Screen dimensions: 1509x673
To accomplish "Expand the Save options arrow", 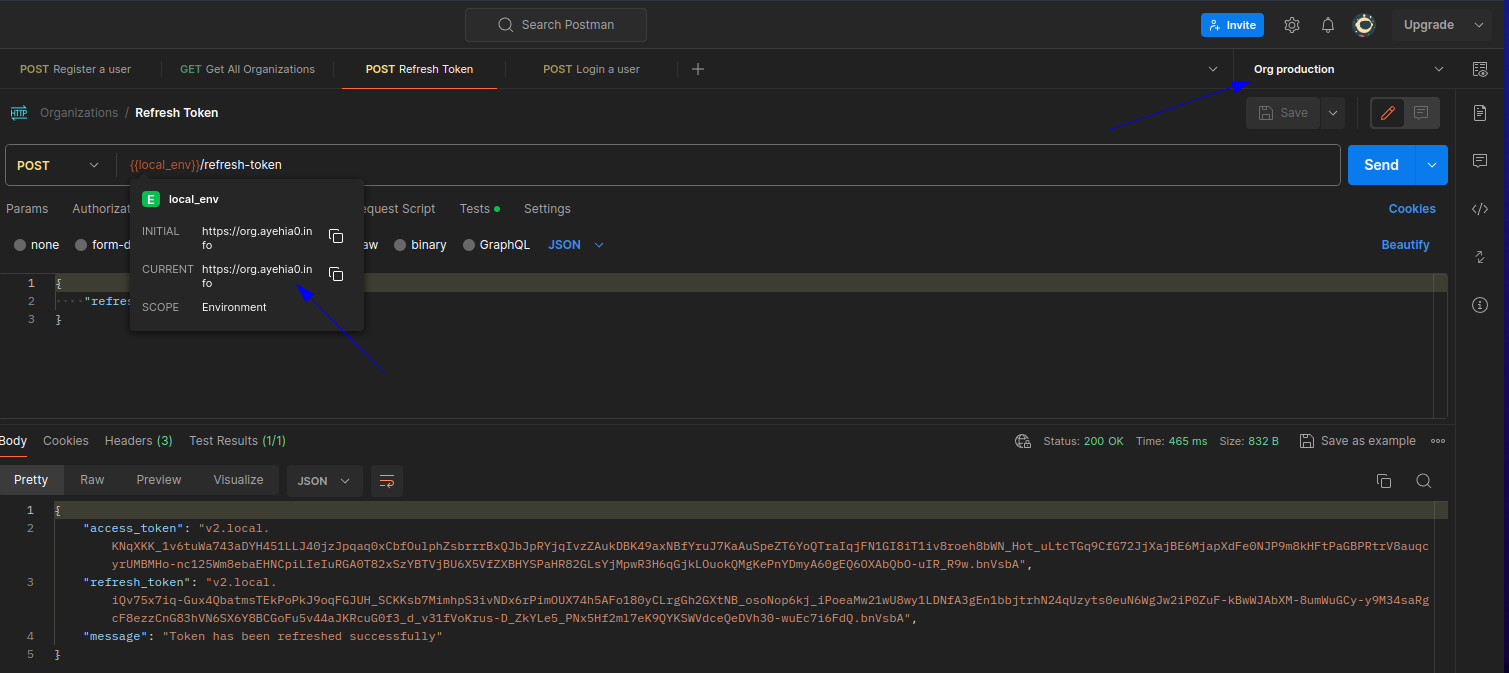I will pyautogui.click(x=1332, y=113).
